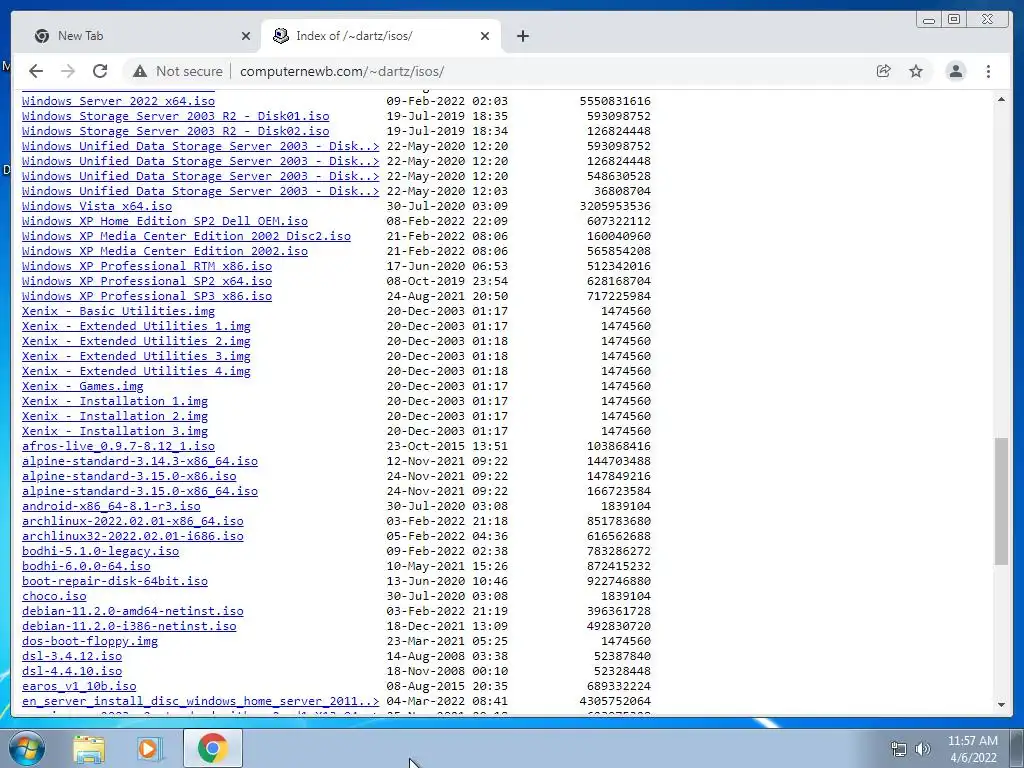The height and width of the screenshot is (768, 1024).
Task: Close the Index of /~dartz/isos/ tab
Action: tap(485, 36)
